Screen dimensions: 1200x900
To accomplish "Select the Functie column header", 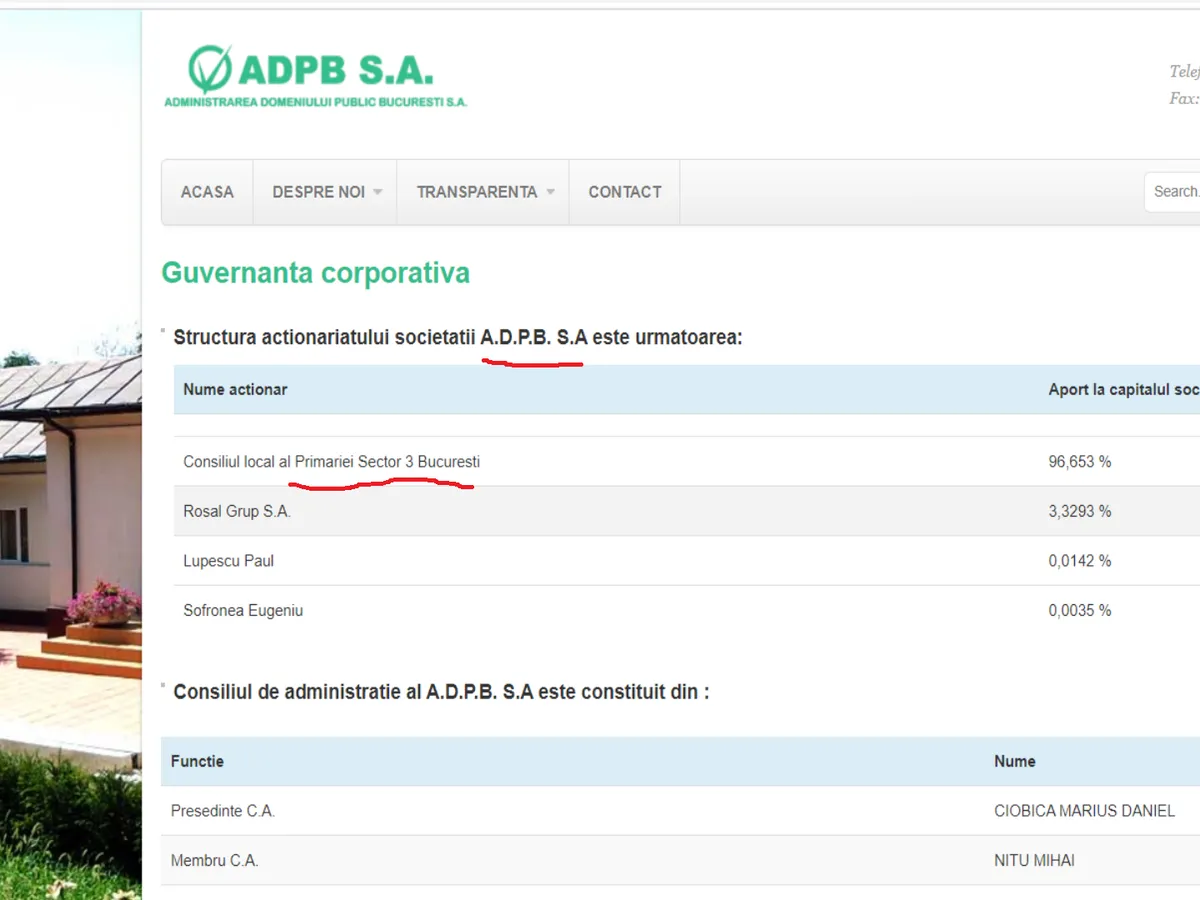I will (x=197, y=761).
